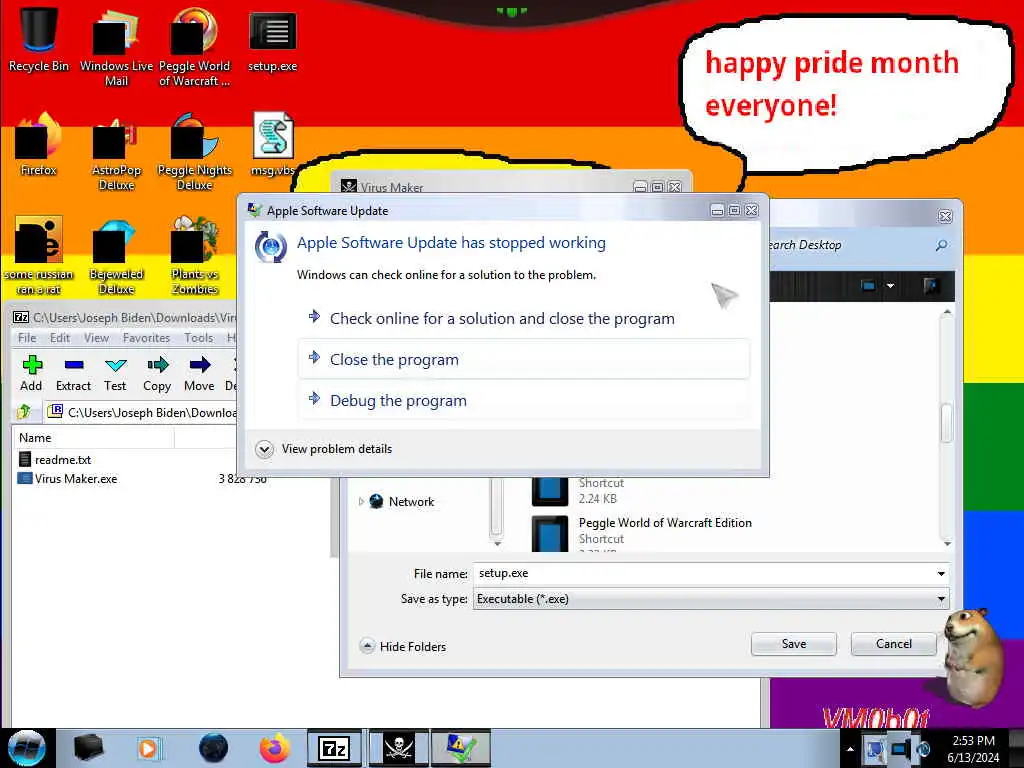This screenshot has width=1024, height=768.
Task: Open the Windows Start button
Action: coord(26,748)
